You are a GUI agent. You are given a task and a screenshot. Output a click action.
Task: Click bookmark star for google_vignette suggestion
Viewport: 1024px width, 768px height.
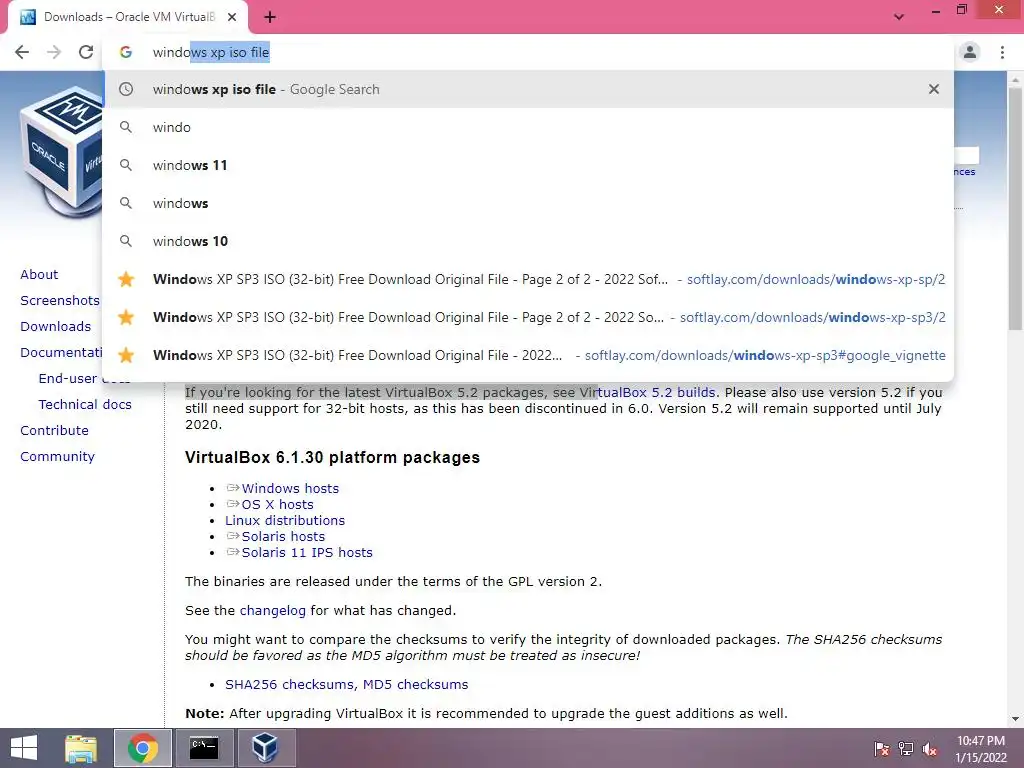pyautogui.click(x=126, y=355)
